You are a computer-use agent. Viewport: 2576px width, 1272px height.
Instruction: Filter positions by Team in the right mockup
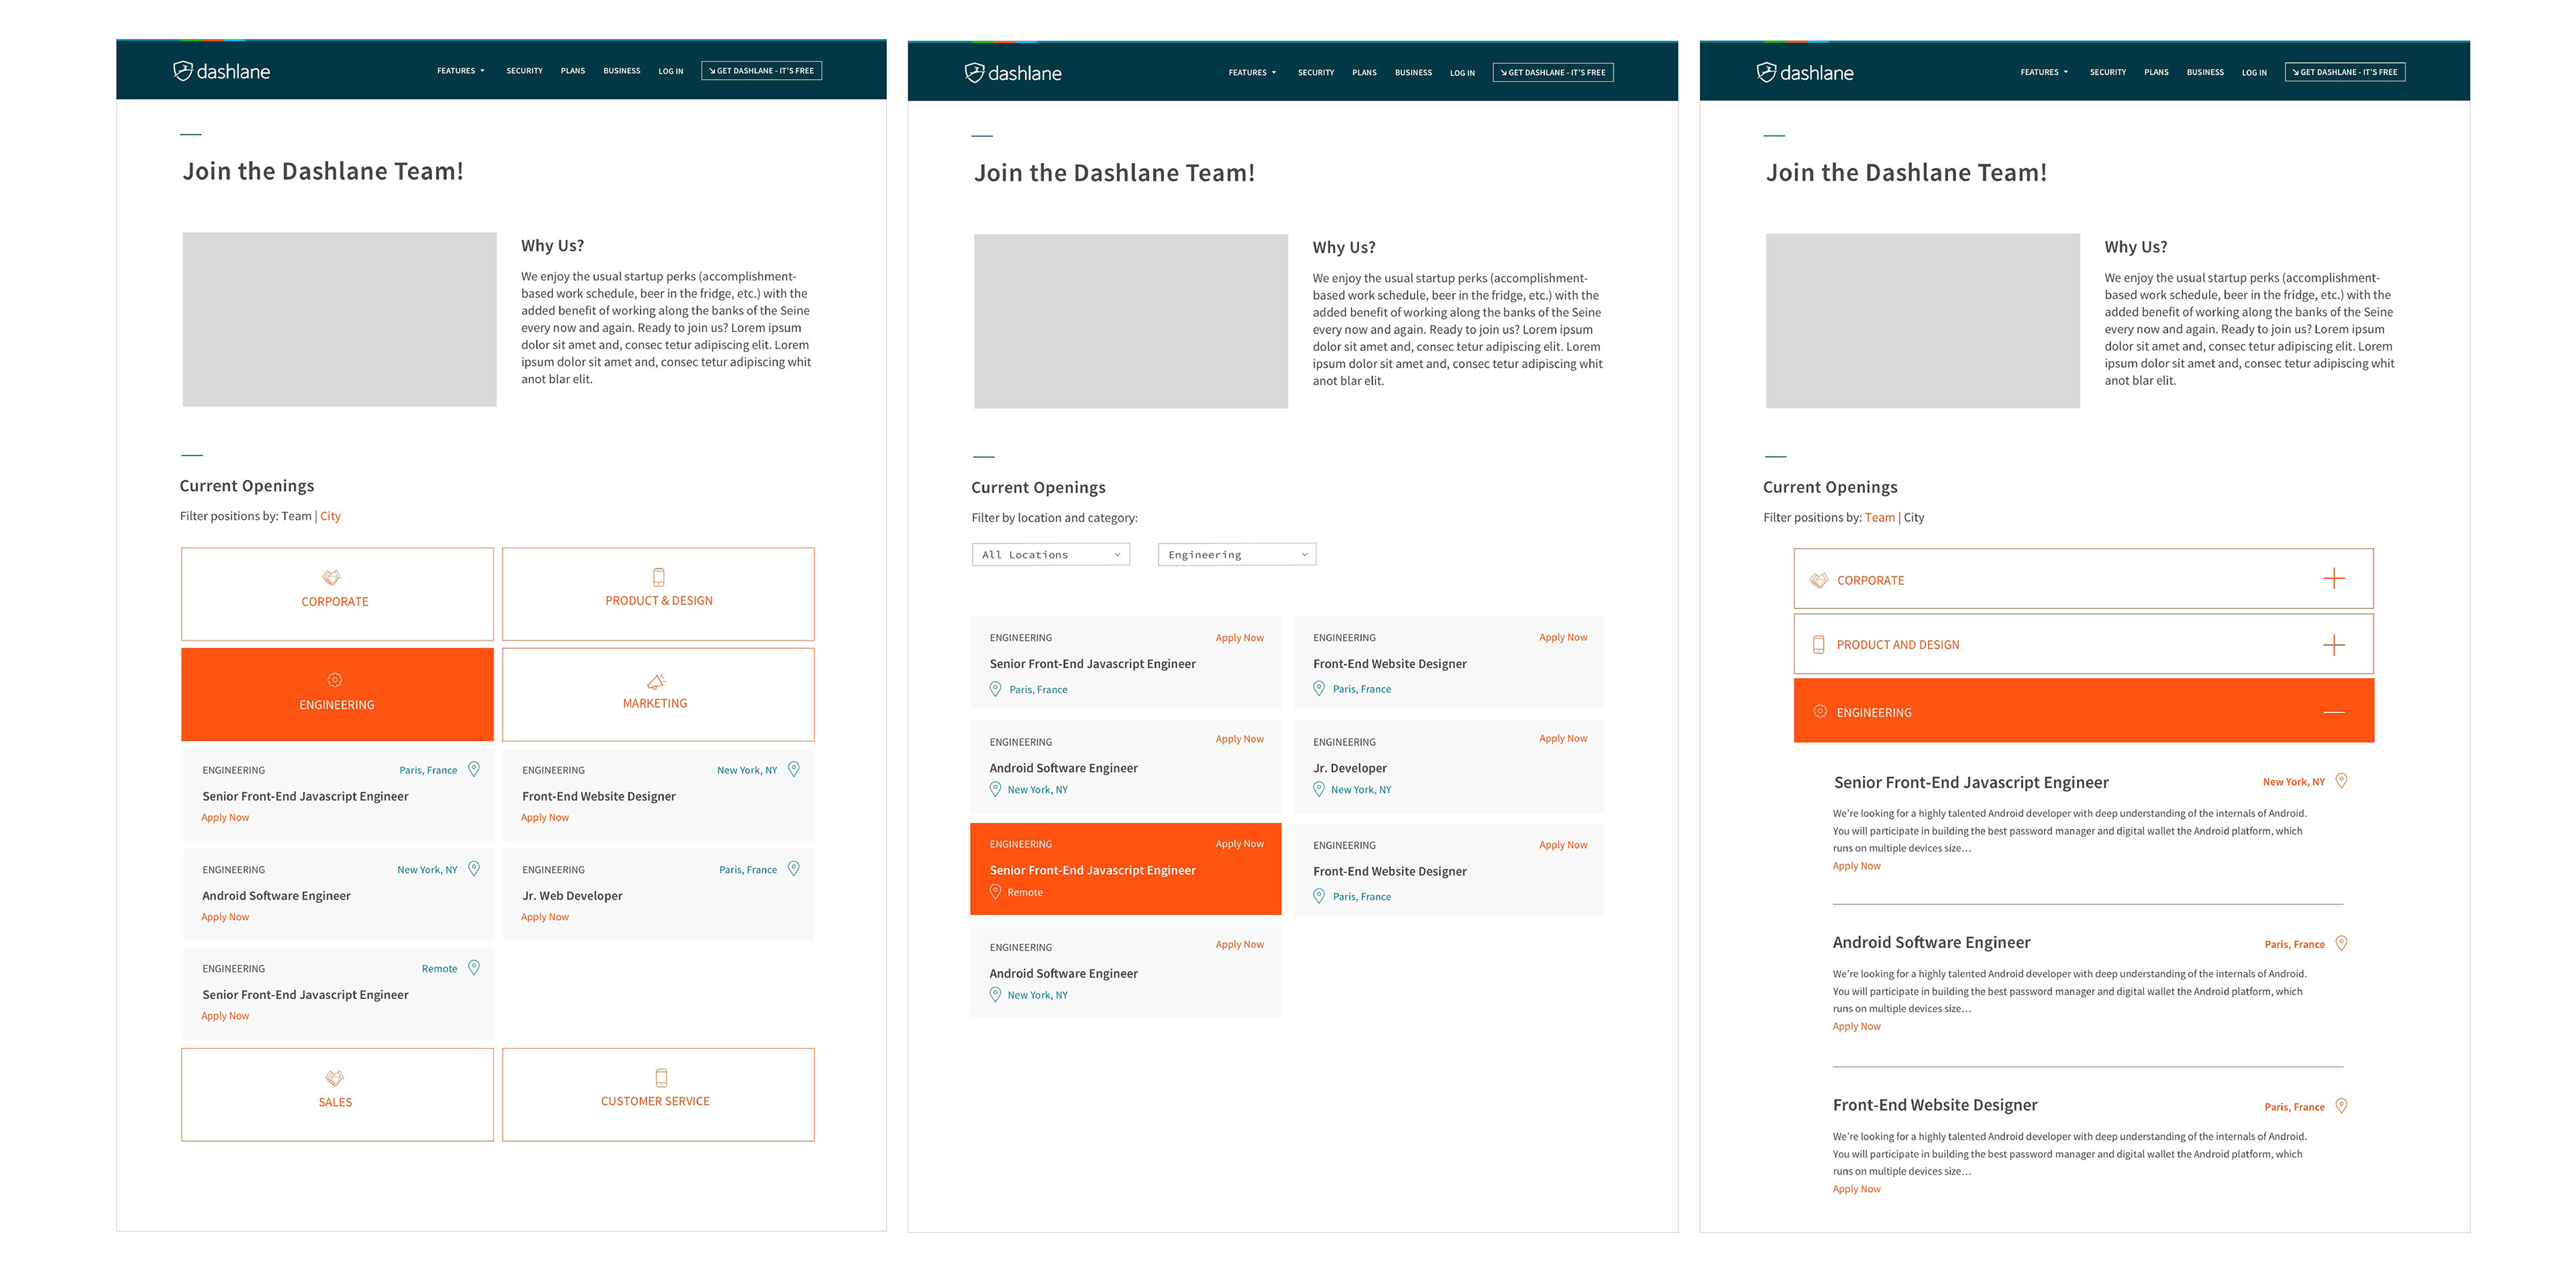(1880, 517)
